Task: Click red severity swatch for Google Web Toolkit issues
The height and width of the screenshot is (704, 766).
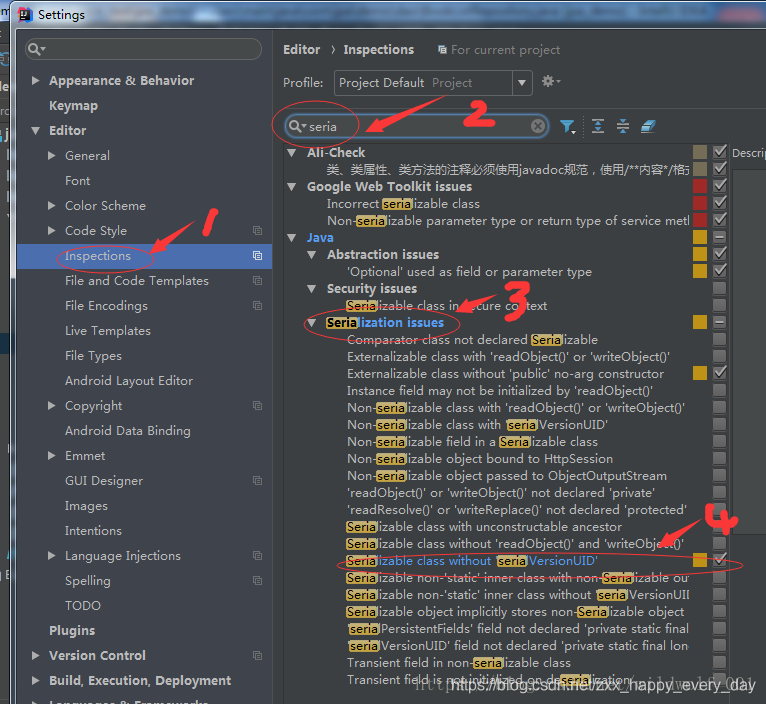Action: pyautogui.click(x=700, y=186)
